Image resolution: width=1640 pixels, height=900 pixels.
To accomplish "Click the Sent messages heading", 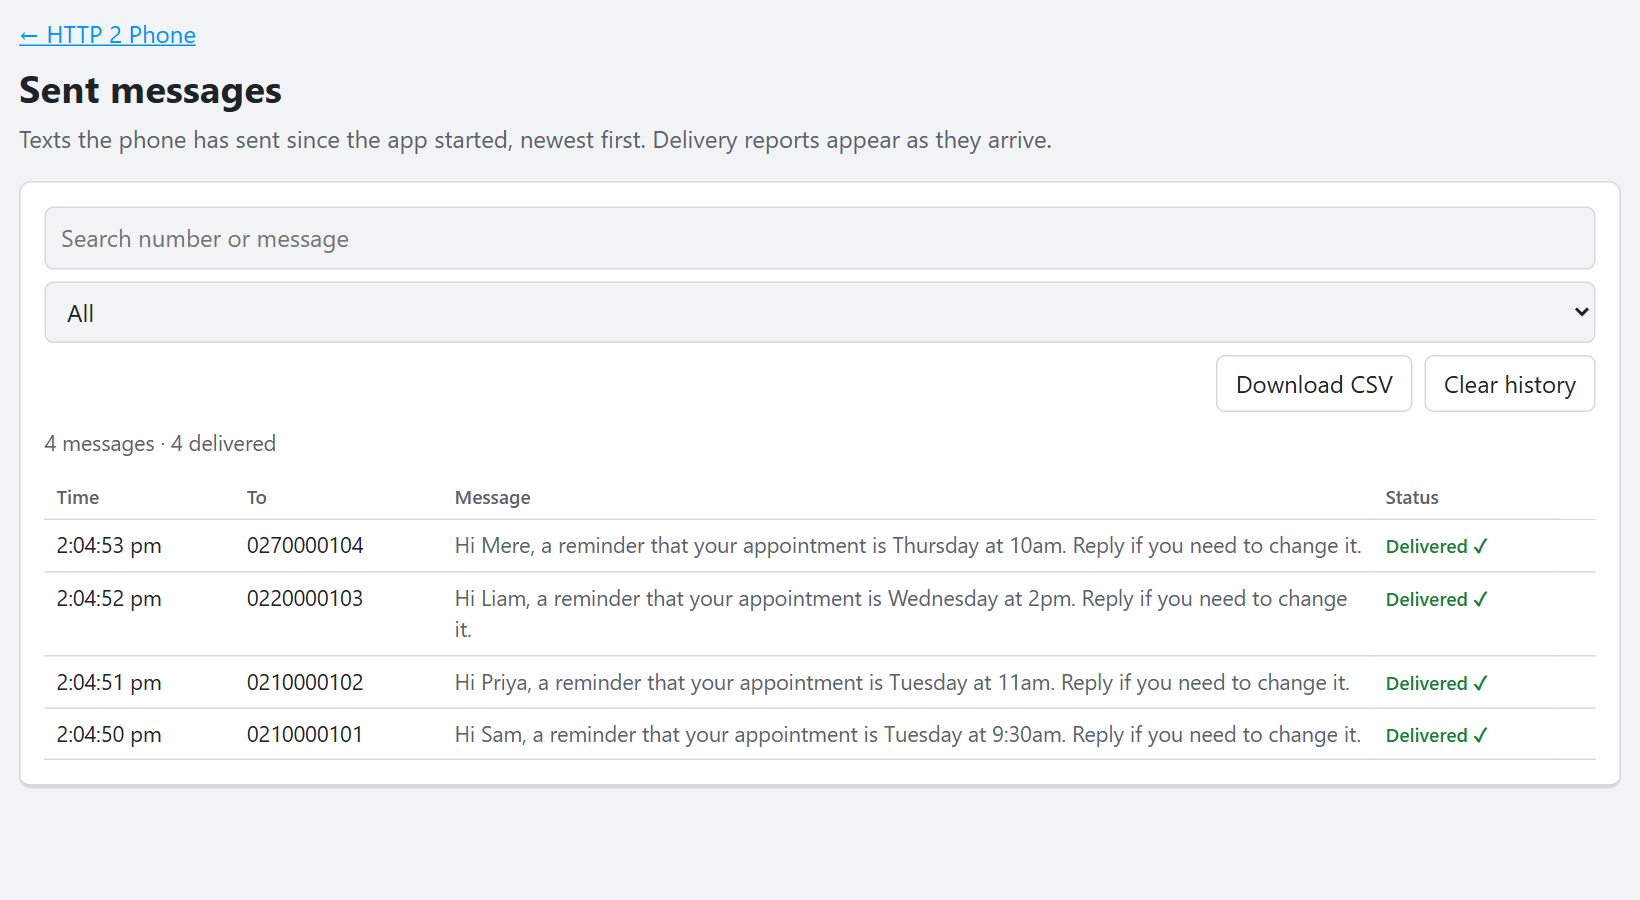I will click(150, 91).
